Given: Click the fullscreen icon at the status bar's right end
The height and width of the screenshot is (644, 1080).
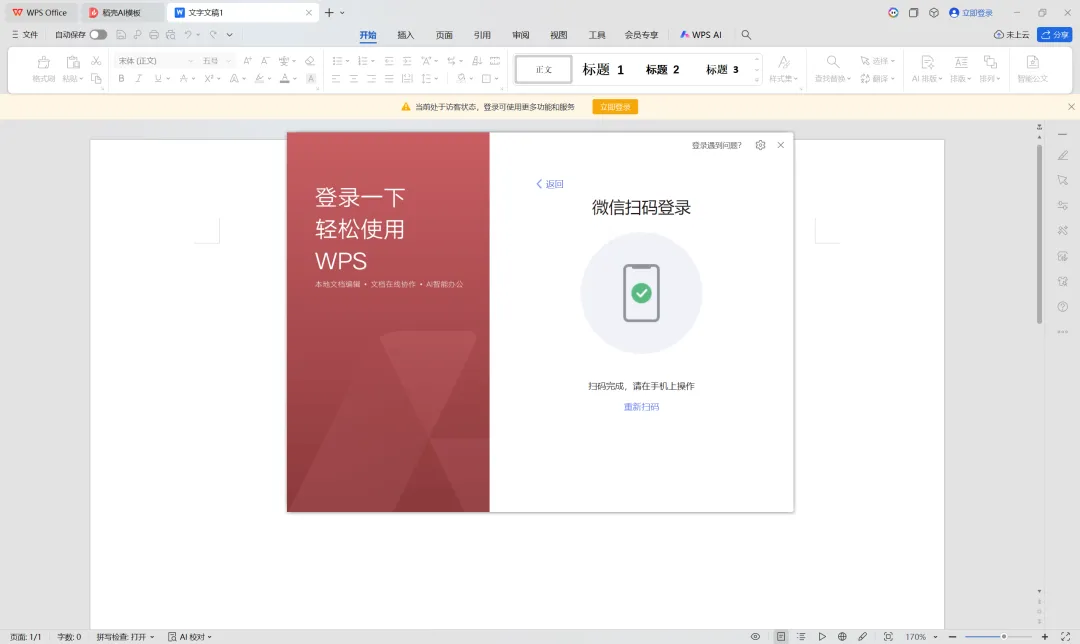Looking at the screenshot, I should tap(1066, 636).
